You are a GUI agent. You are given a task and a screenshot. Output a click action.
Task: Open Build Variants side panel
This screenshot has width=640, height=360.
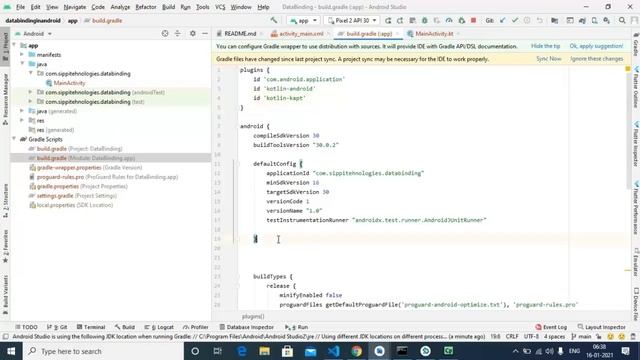[x=5, y=295]
